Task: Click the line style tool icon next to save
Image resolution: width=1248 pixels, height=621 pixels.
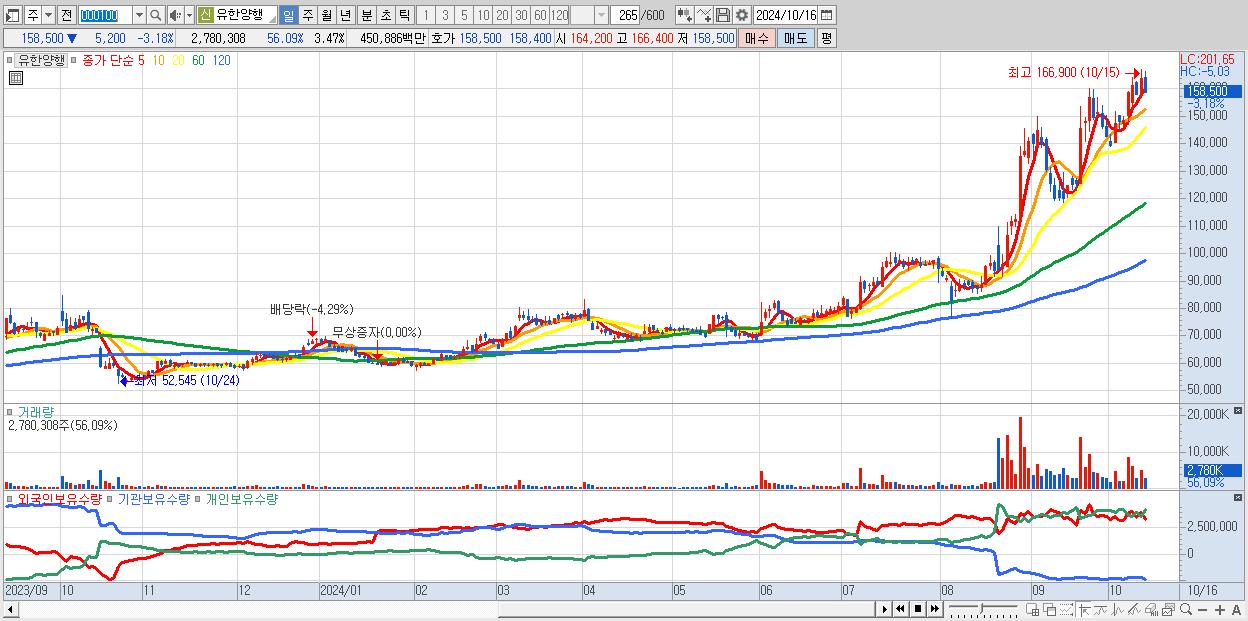Action: [x=703, y=15]
